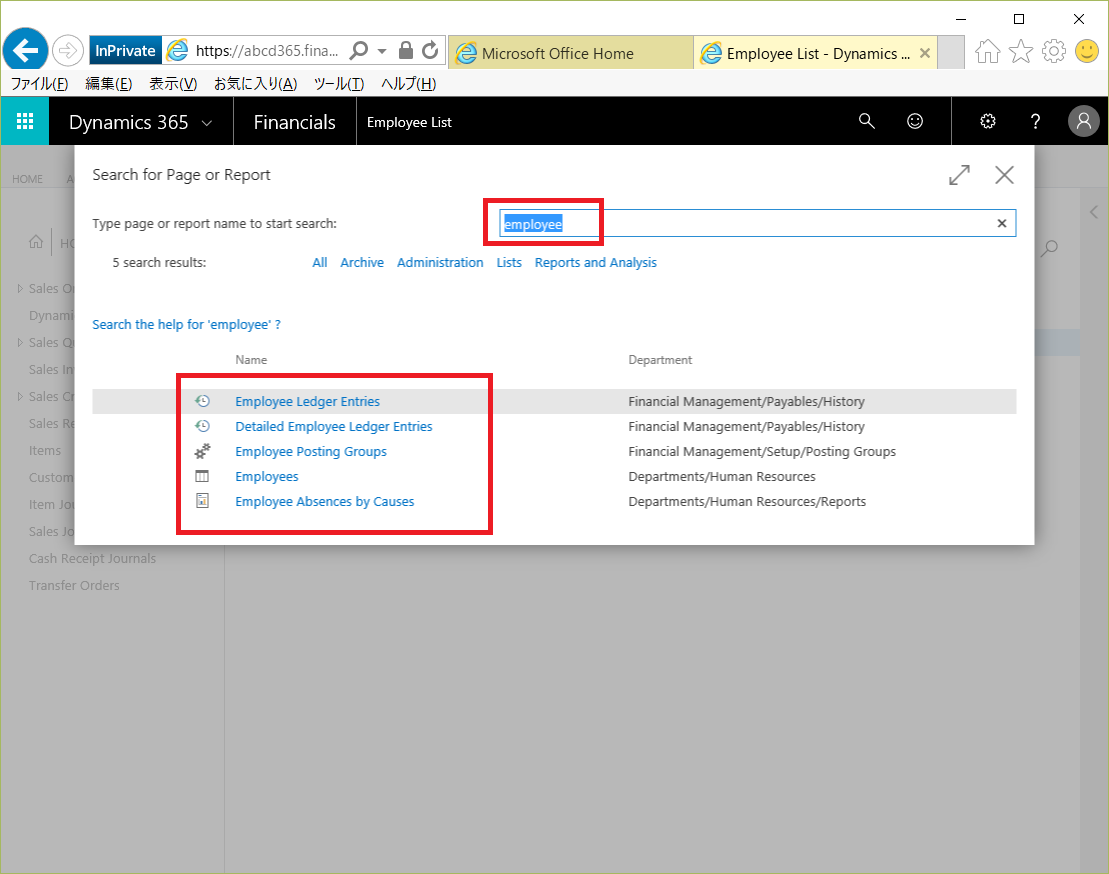Open Transfer Orders in sidebar
1109x874 pixels.
tap(74, 585)
